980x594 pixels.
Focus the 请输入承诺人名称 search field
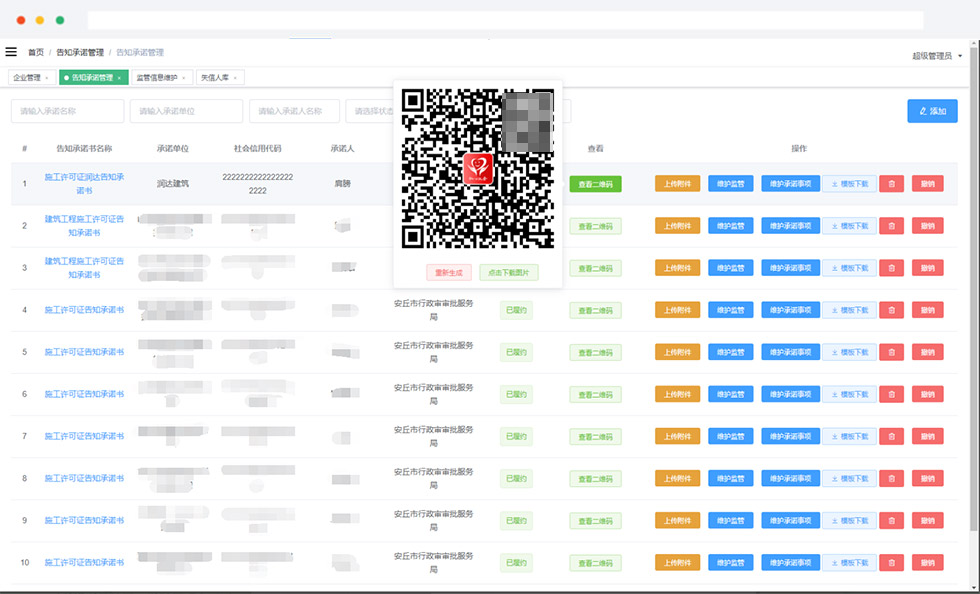(294, 111)
